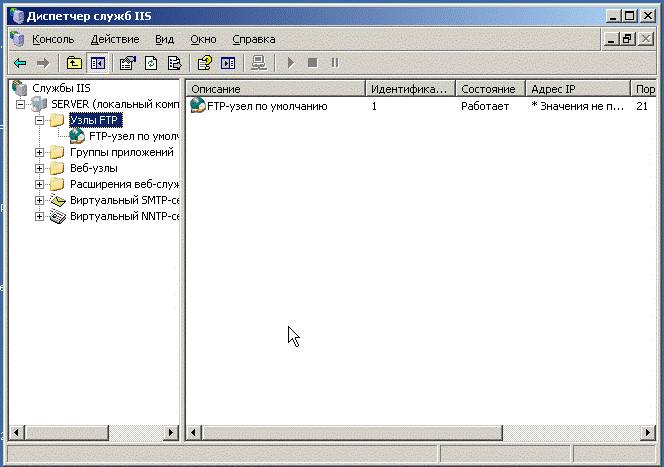Select Виртуальный SMTP-сервер tree item
This screenshot has width=664, height=467.
(124, 200)
